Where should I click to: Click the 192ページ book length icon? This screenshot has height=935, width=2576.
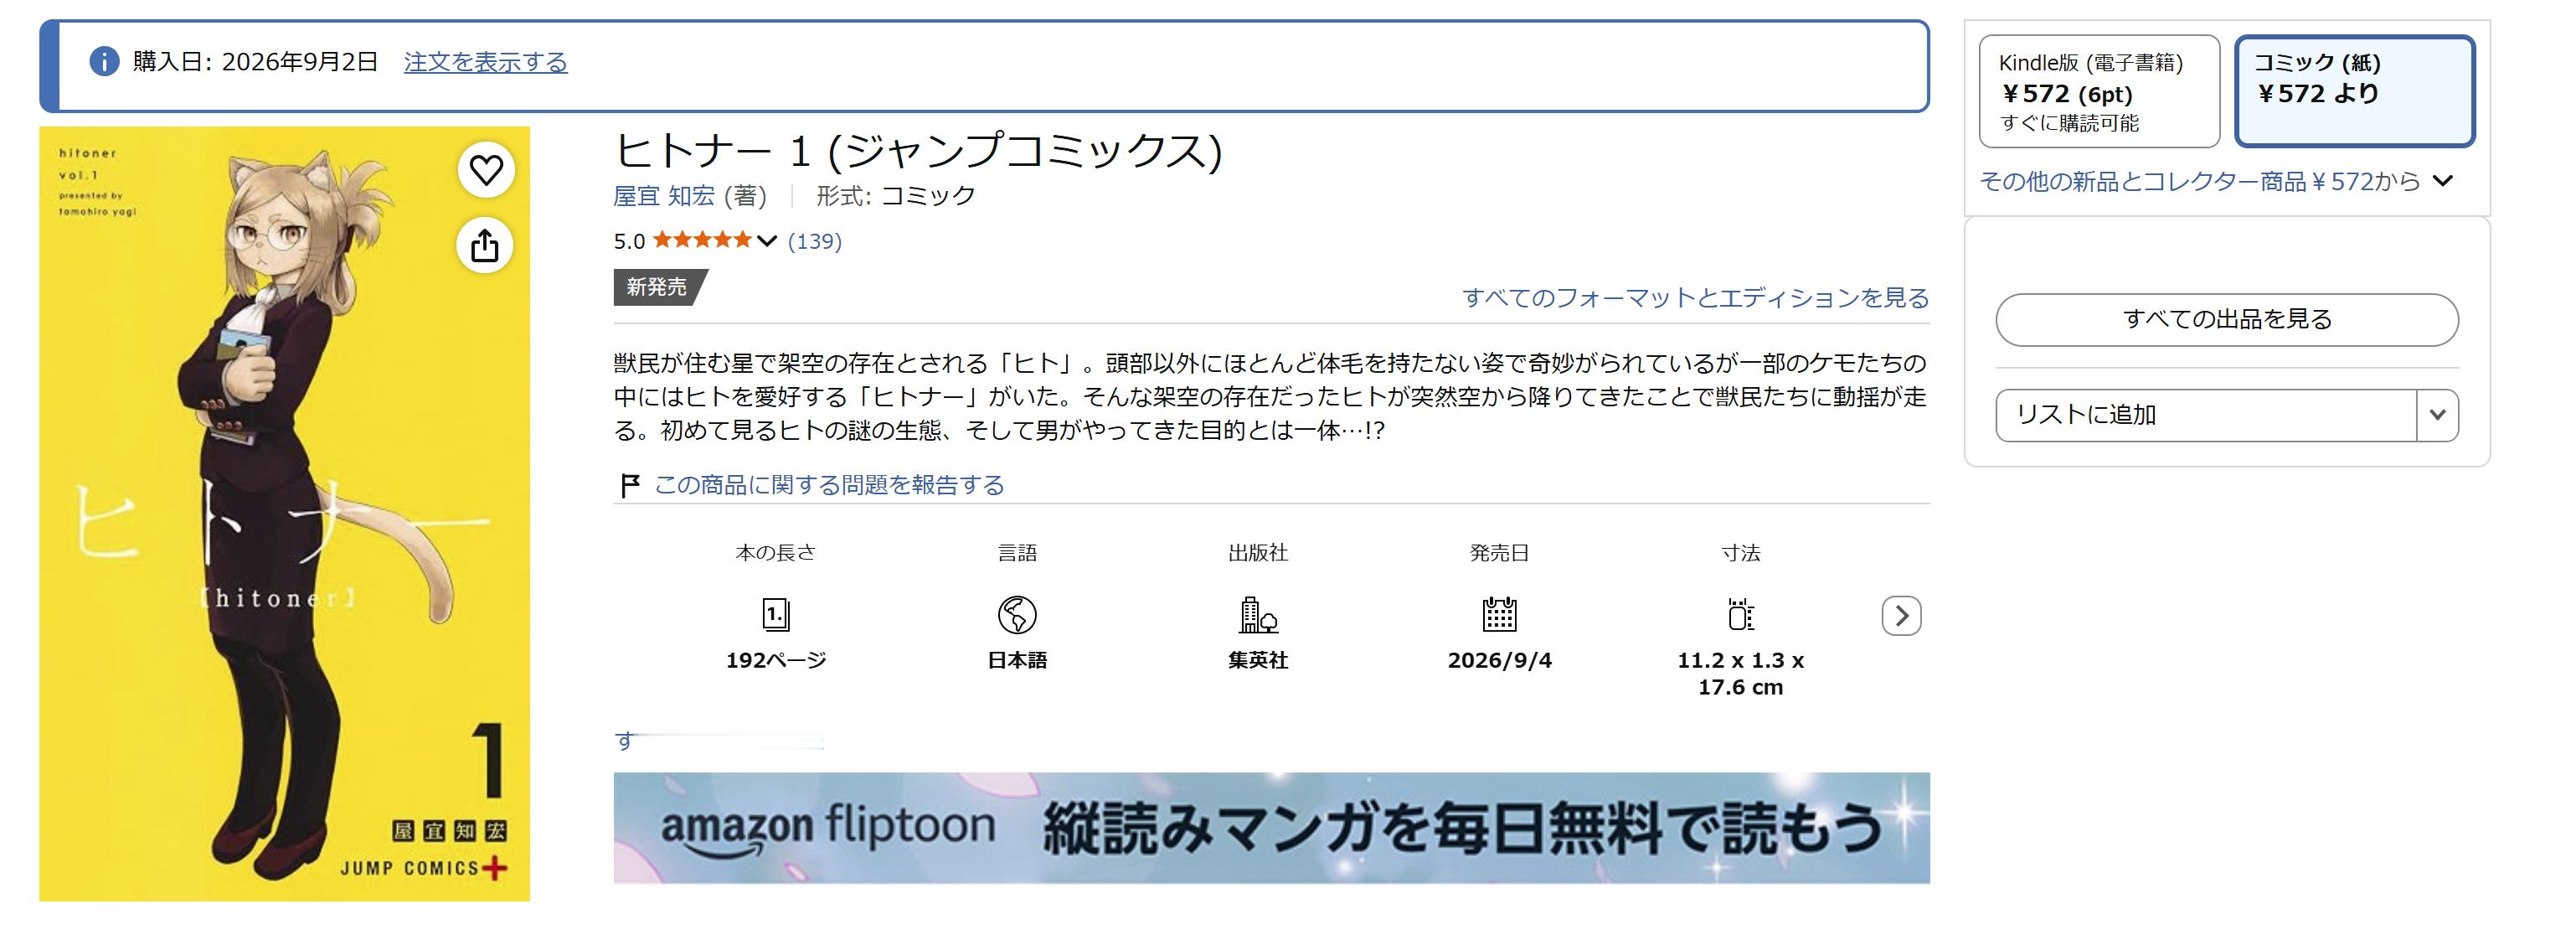point(776,615)
